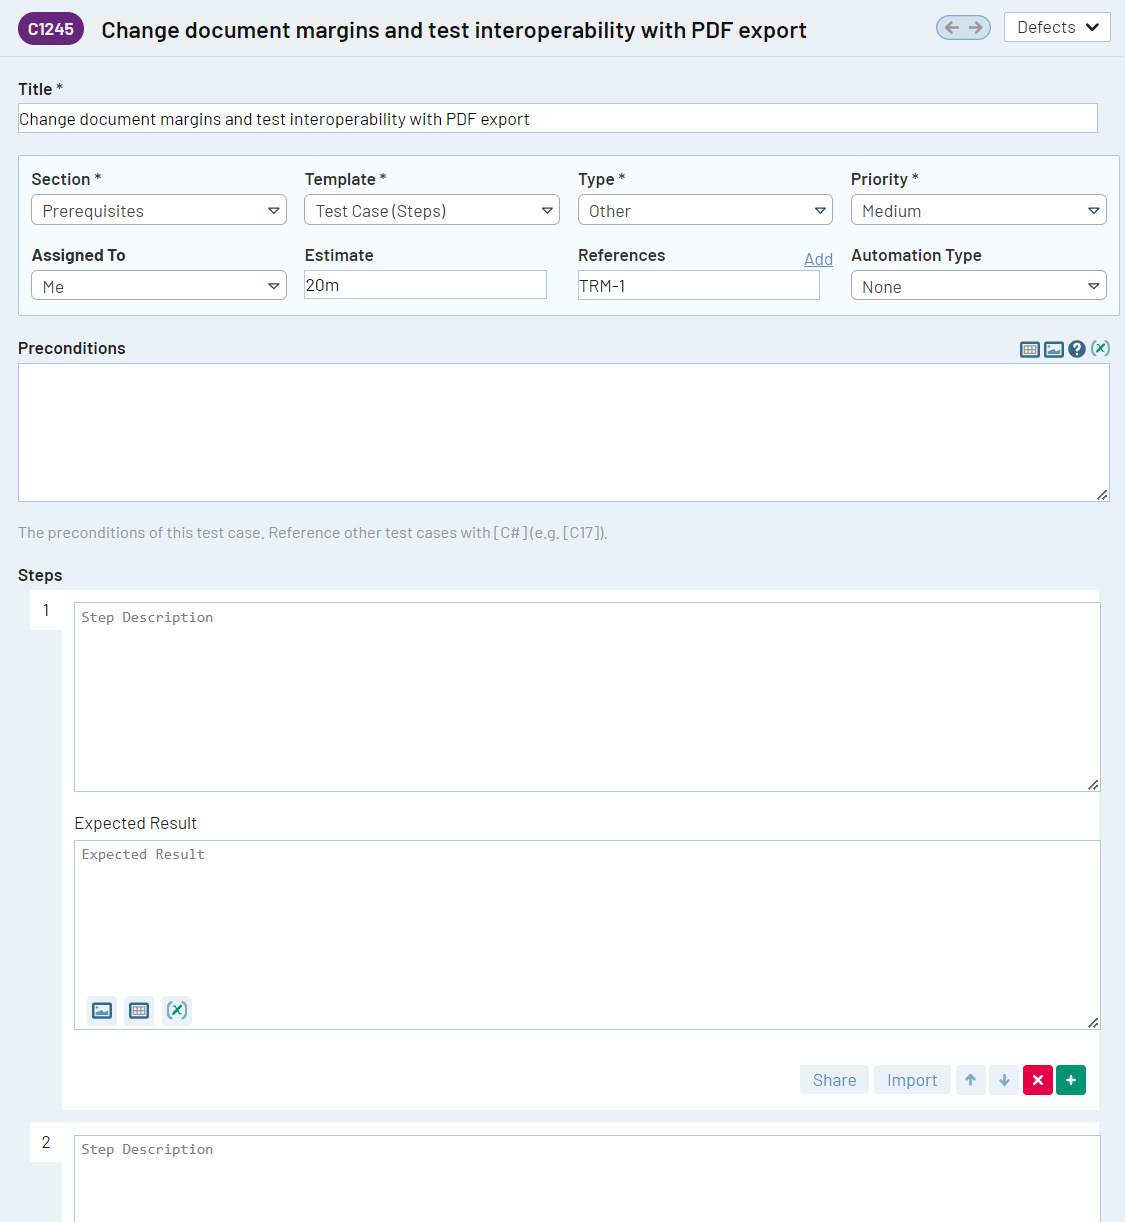
Task: Click the previous test case arrow
Action: [x=951, y=28]
